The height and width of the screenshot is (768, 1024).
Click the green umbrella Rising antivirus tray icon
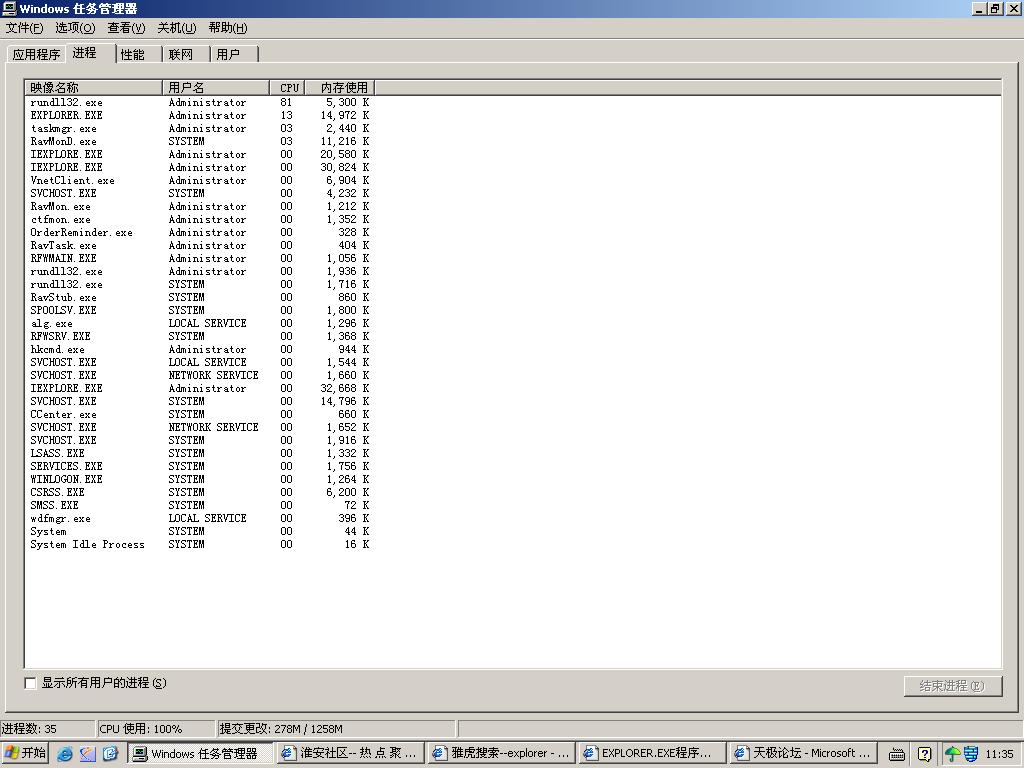tap(952, 754)
